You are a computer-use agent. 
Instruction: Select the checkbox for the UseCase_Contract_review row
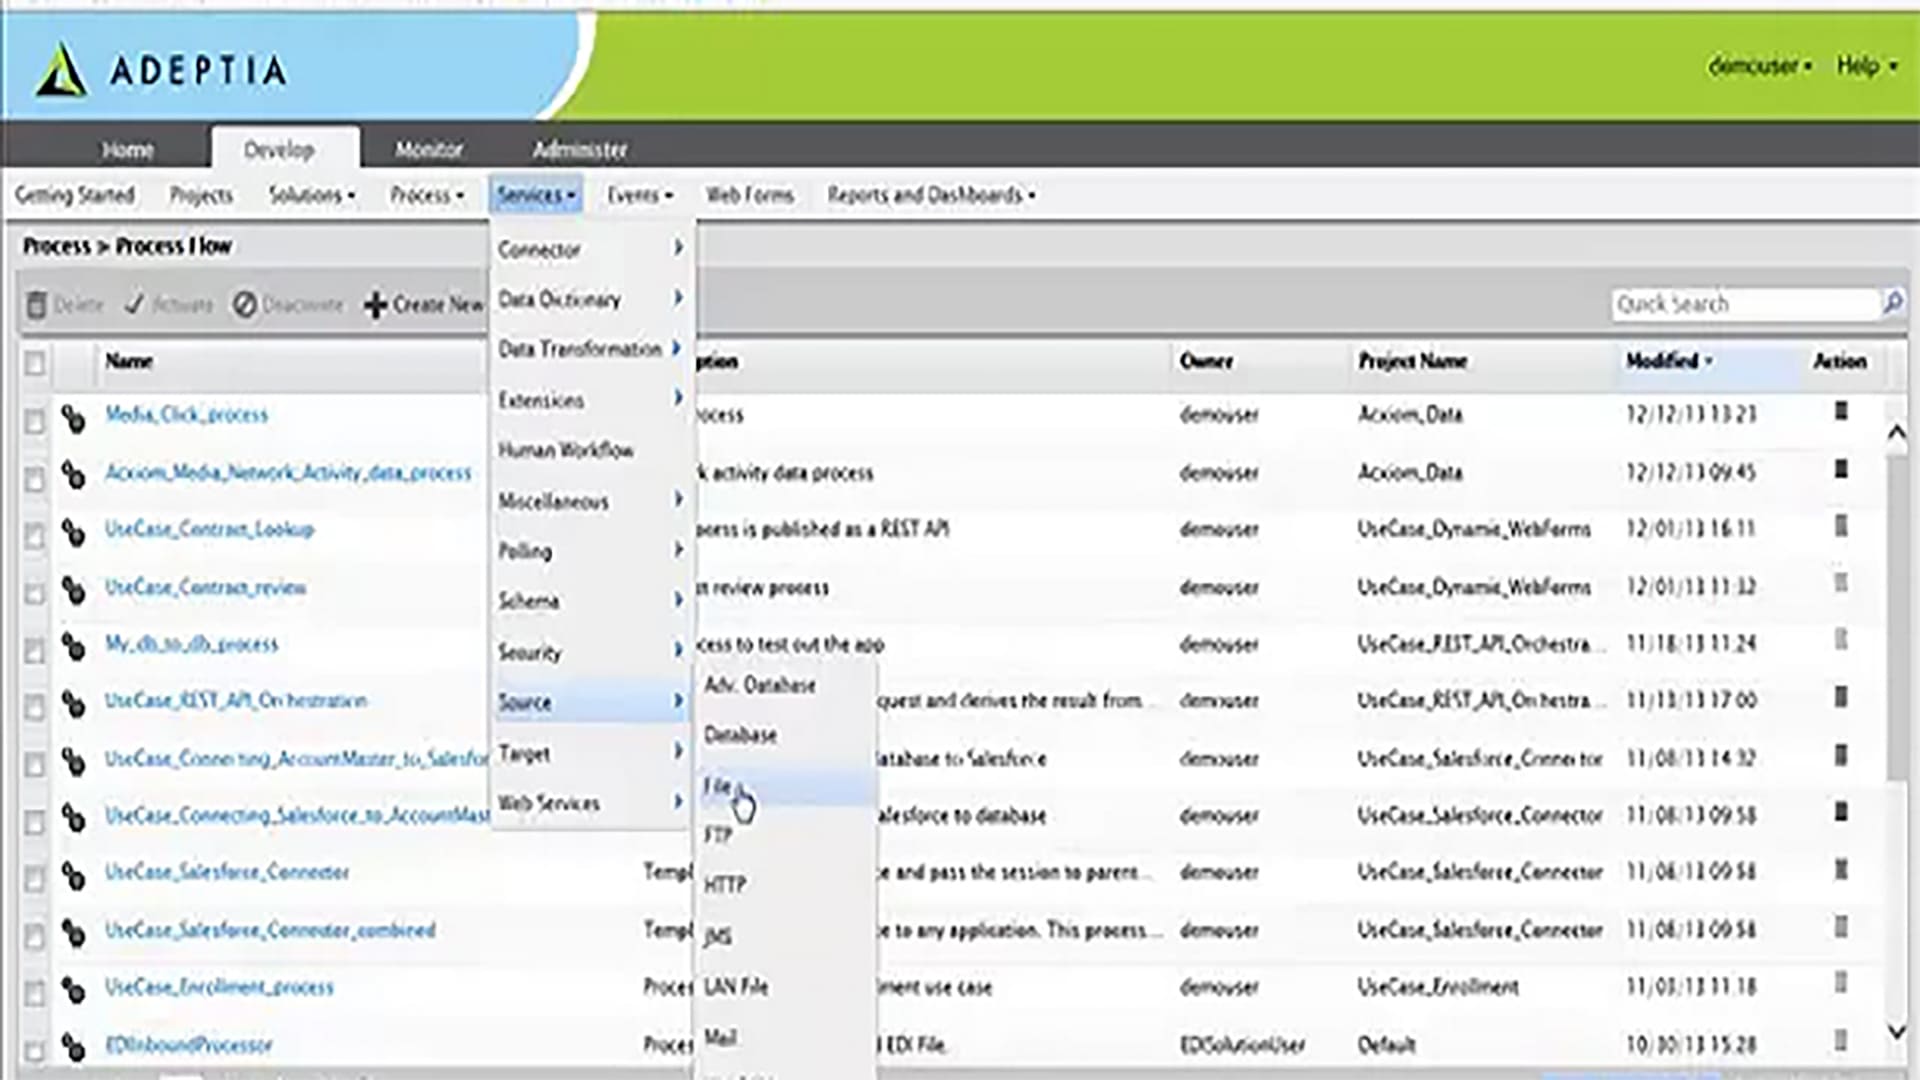pyautogui.click(x=35, y=593)
